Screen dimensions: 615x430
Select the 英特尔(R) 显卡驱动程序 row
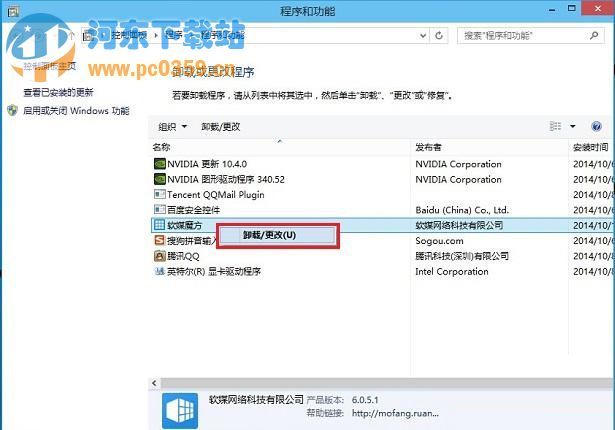tap(382, 271)
